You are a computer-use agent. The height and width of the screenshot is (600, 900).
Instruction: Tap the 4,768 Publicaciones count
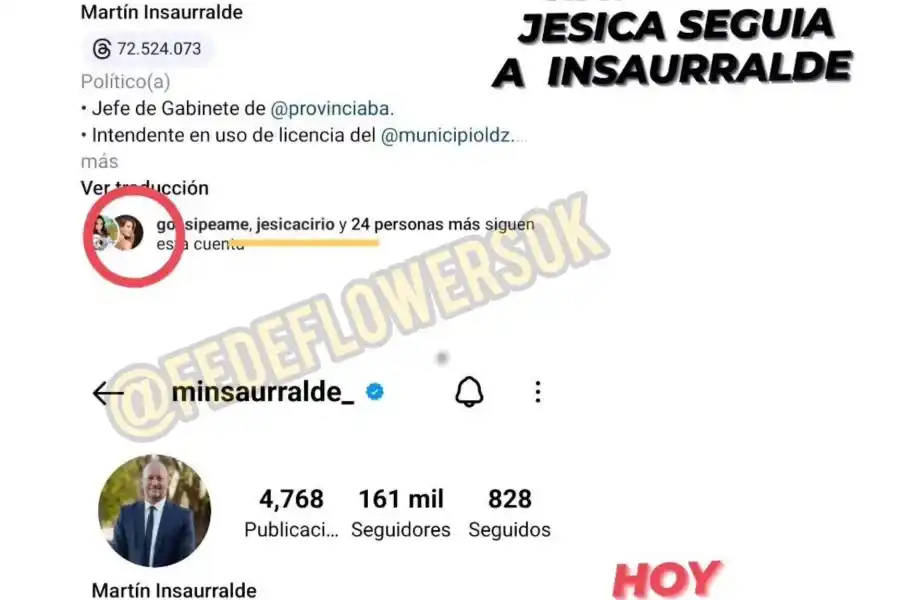coord(291,513)
